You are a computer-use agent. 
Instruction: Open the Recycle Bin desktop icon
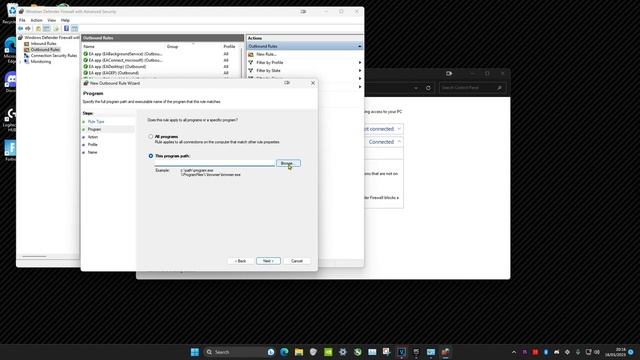pyautogui.click(x=10, y=13)
